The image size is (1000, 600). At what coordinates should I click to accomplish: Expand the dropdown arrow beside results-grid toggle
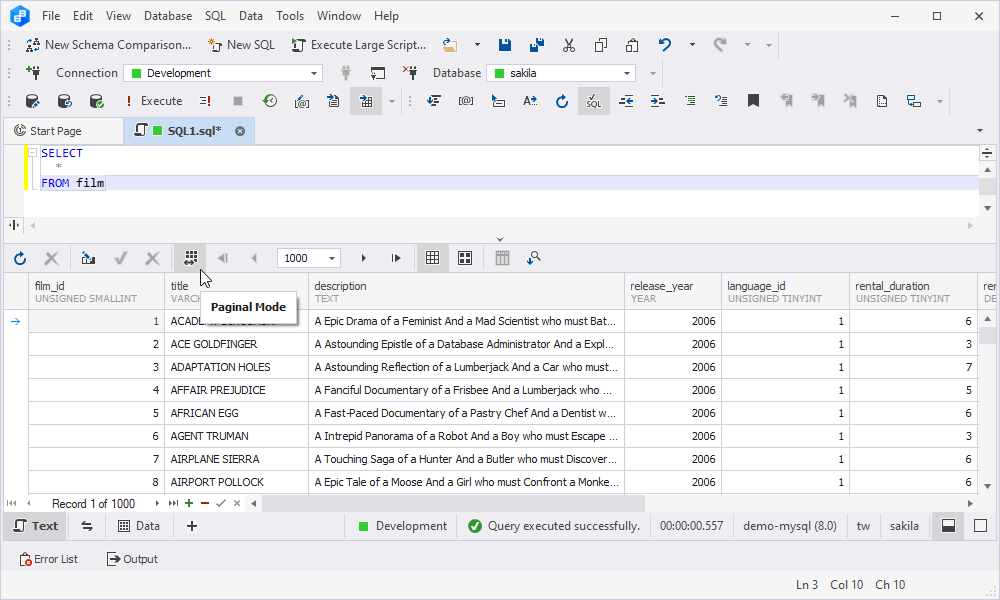(x=392, y=101)
